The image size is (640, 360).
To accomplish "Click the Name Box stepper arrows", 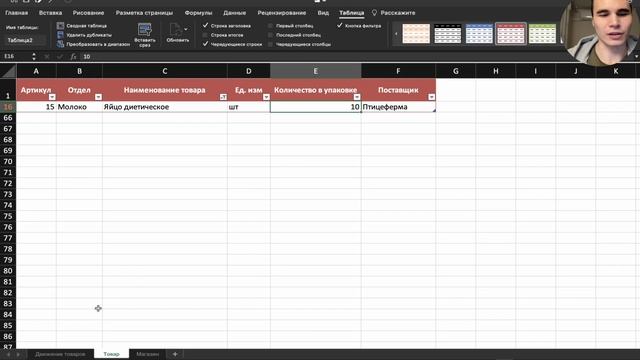I will [x=34, y=56].
